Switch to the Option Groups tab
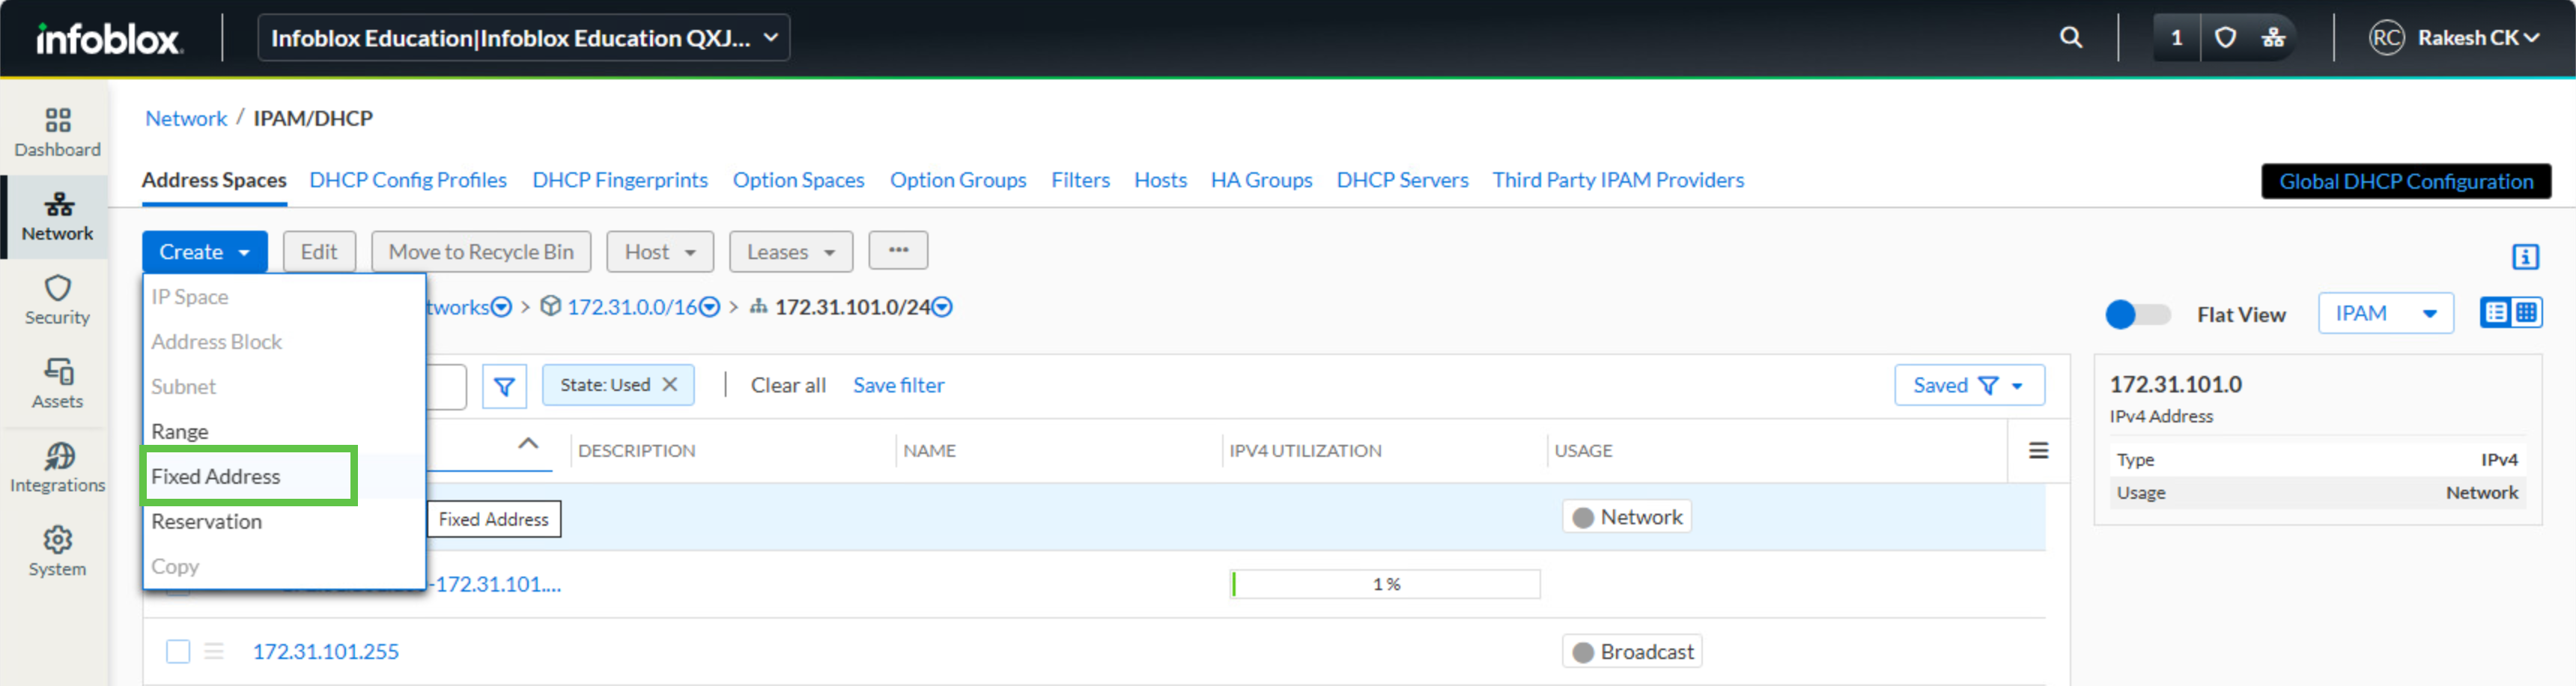This screenshot has height=686, width=2576. [958, 181]
